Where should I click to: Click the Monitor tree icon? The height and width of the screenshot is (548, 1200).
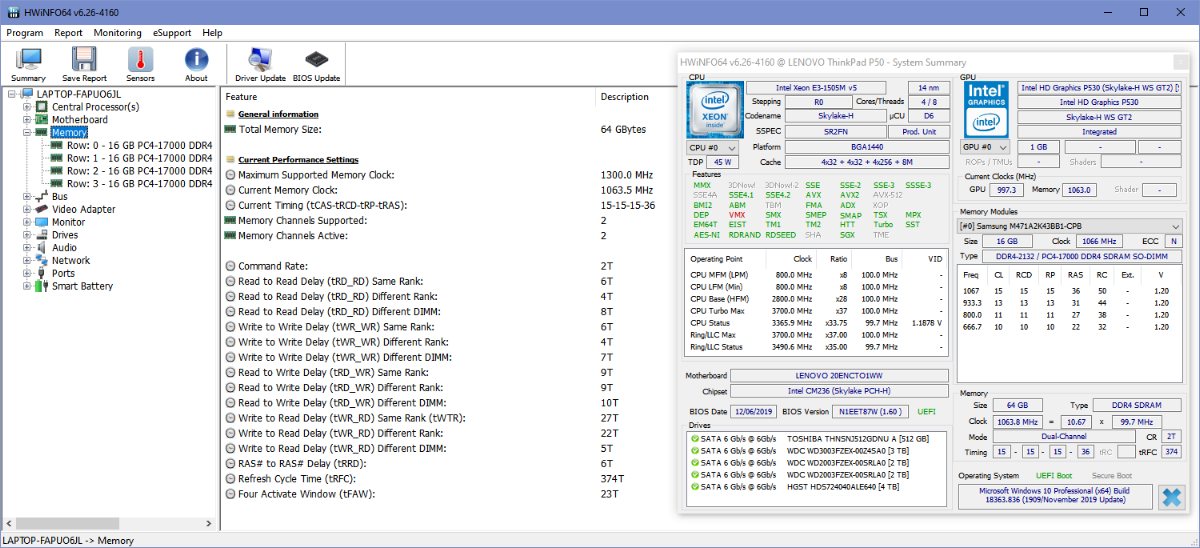point(42,222)
